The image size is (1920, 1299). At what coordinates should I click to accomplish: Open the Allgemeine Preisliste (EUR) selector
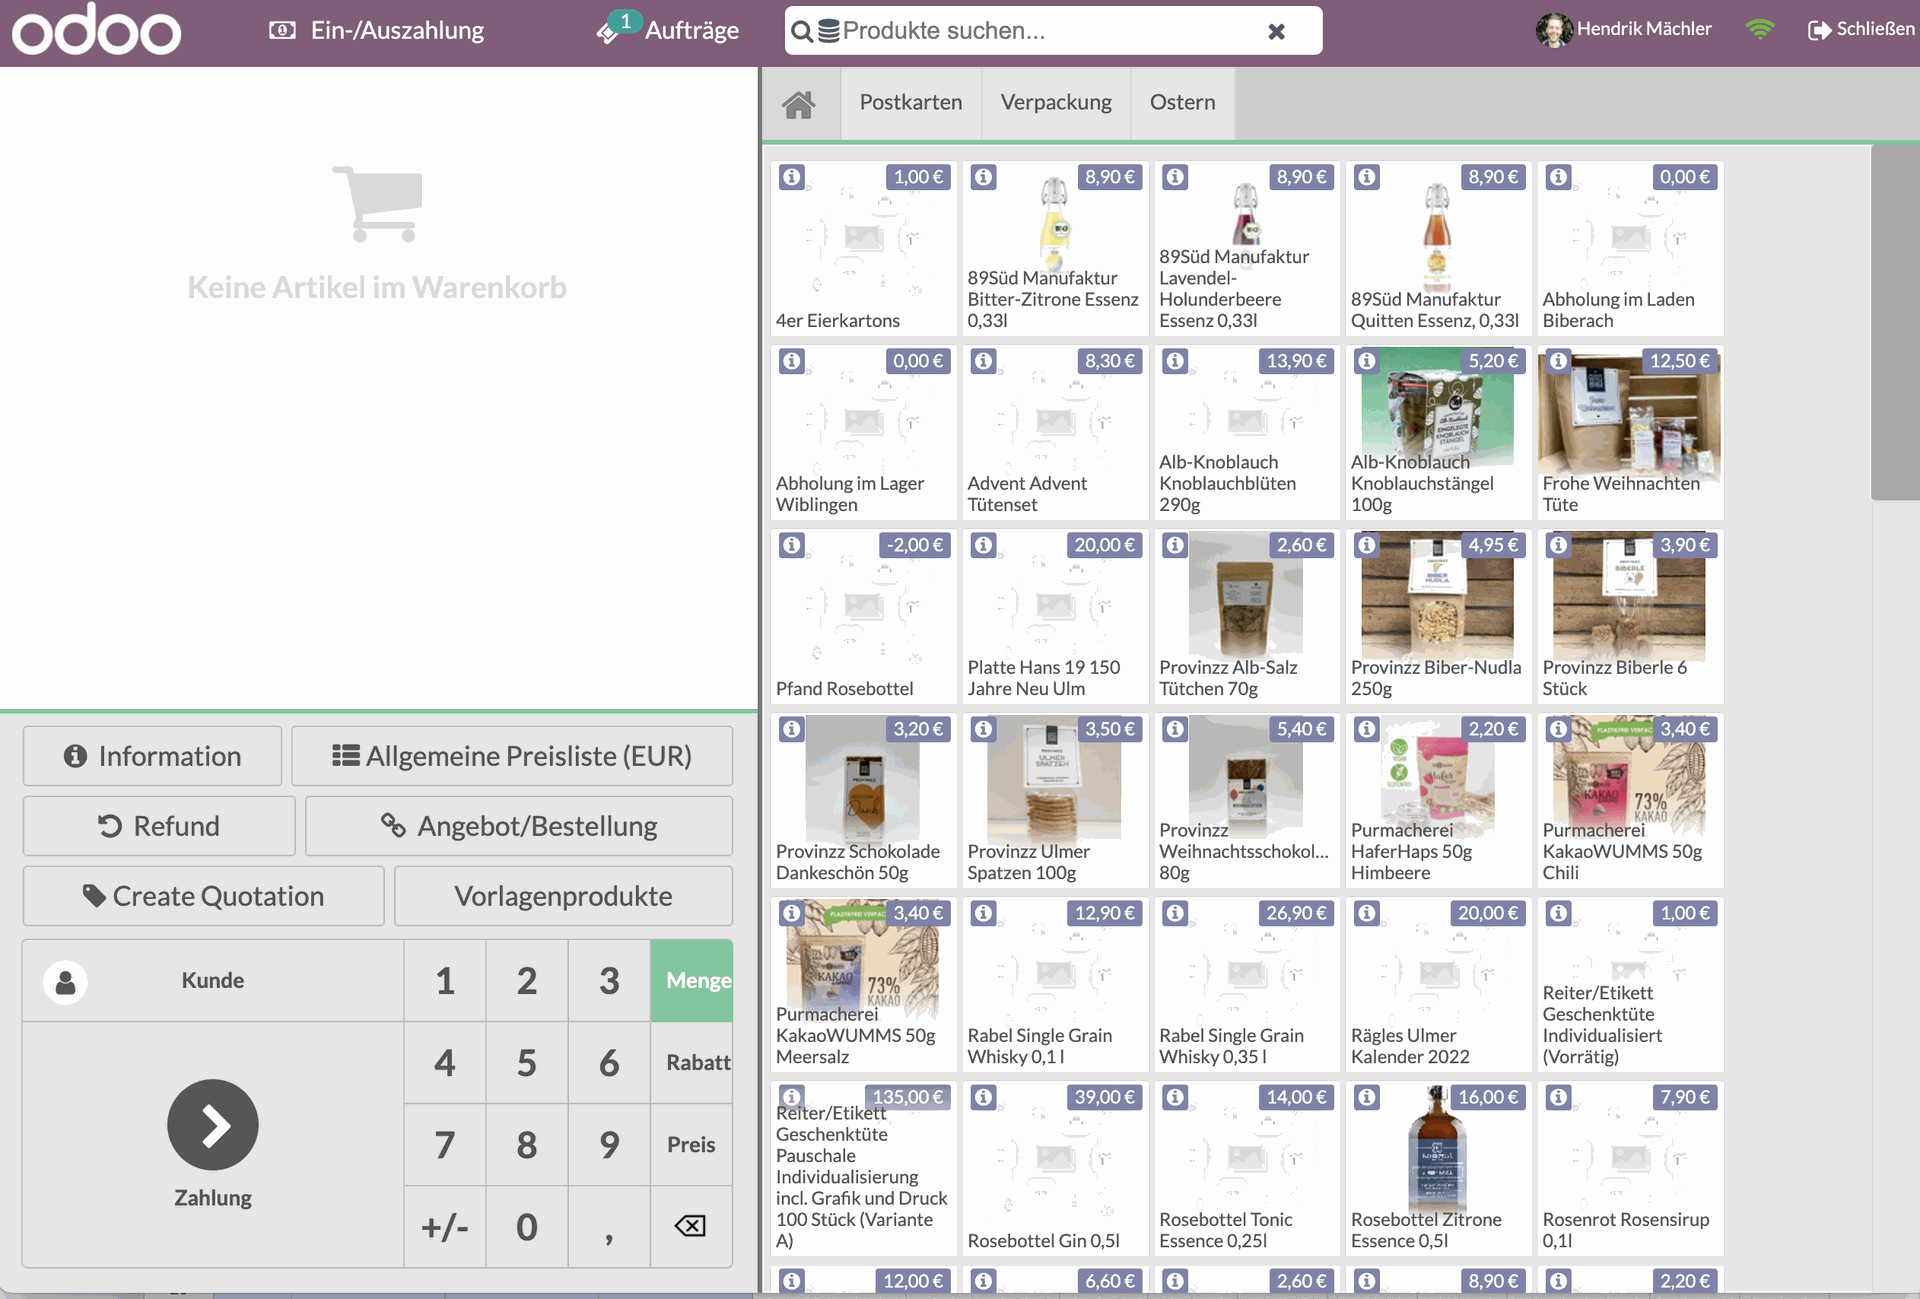[512, 756]
